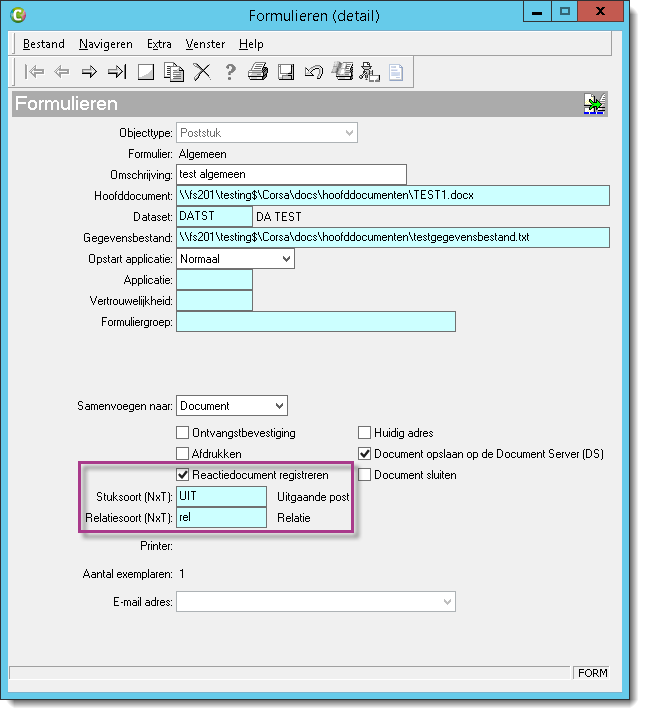Open the E-mail adres combo box
645x715 pixels.
(447, 602)
